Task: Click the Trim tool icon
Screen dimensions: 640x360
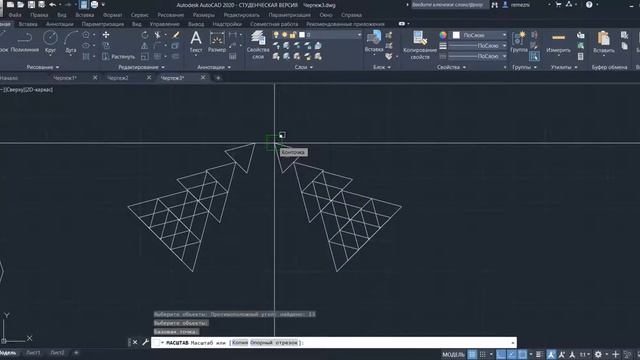Action: click(158, 35)
